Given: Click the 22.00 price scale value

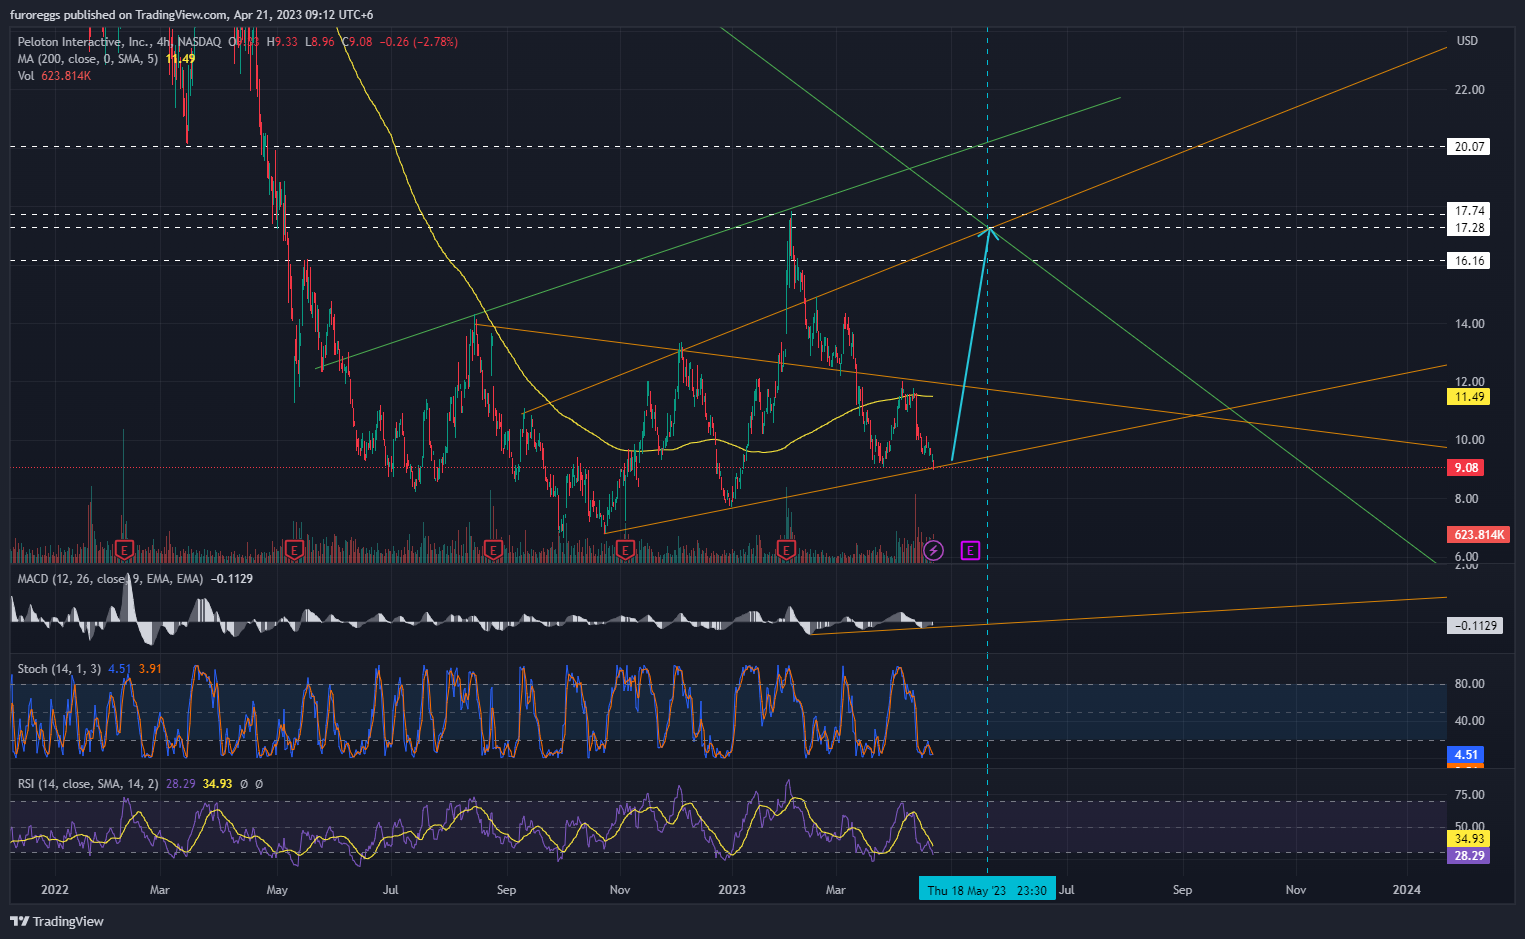Looking at the screenshot, I should coord(1469,90).
